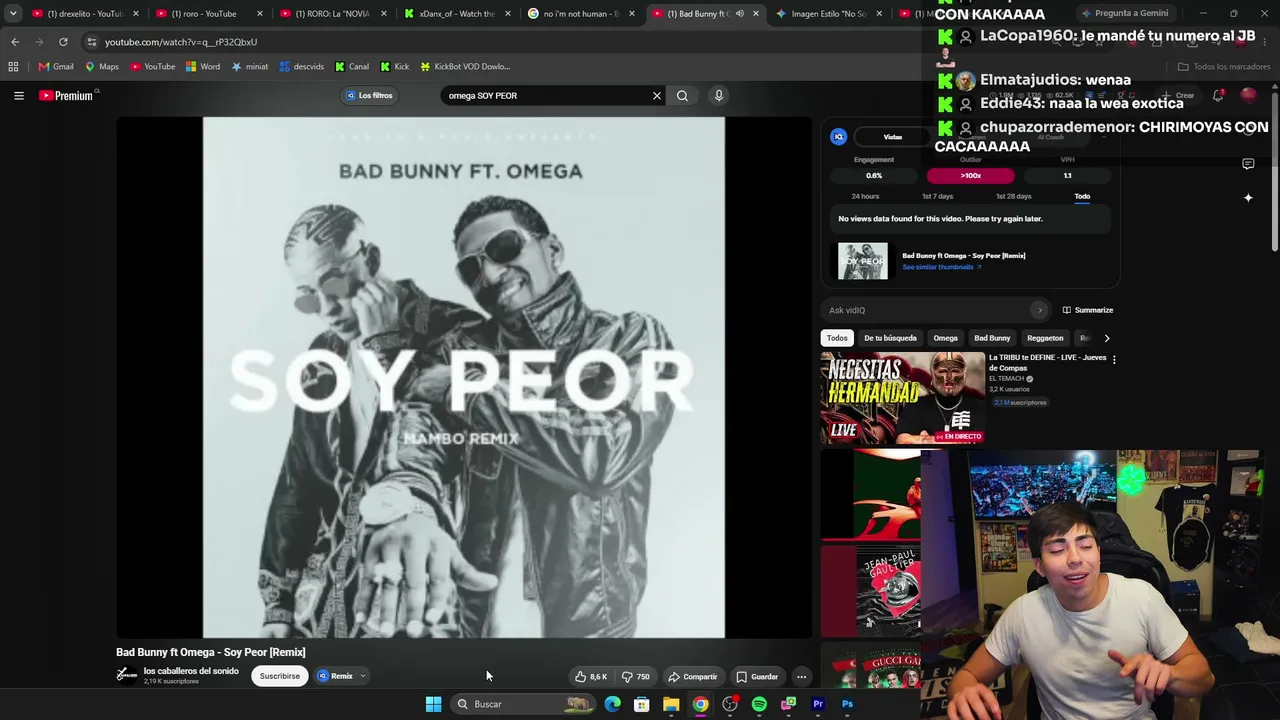Open the descvids bookmark folder
1280x720 pixels.
(x=302, y=66)
